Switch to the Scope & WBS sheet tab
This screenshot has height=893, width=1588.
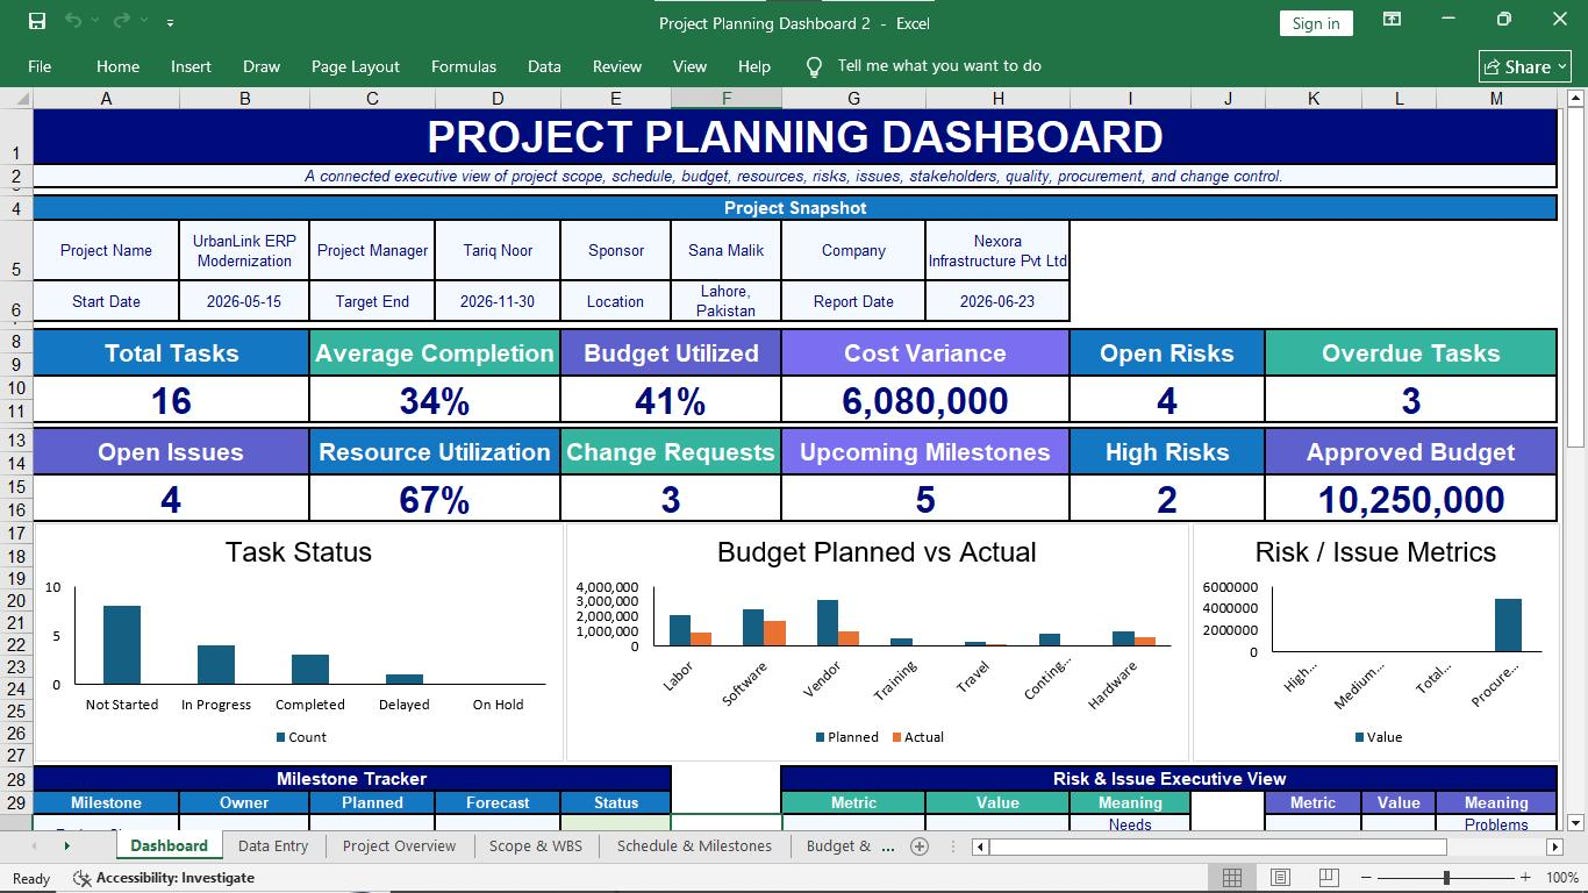click(x=535, y=846)
